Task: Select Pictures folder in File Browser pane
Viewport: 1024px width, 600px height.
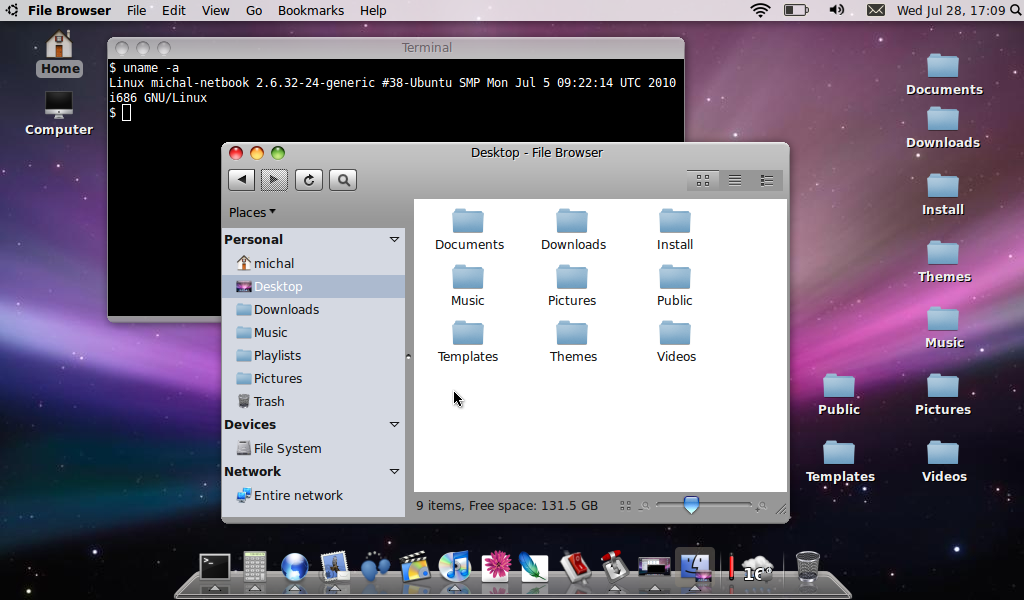Action: click(572, 286)
